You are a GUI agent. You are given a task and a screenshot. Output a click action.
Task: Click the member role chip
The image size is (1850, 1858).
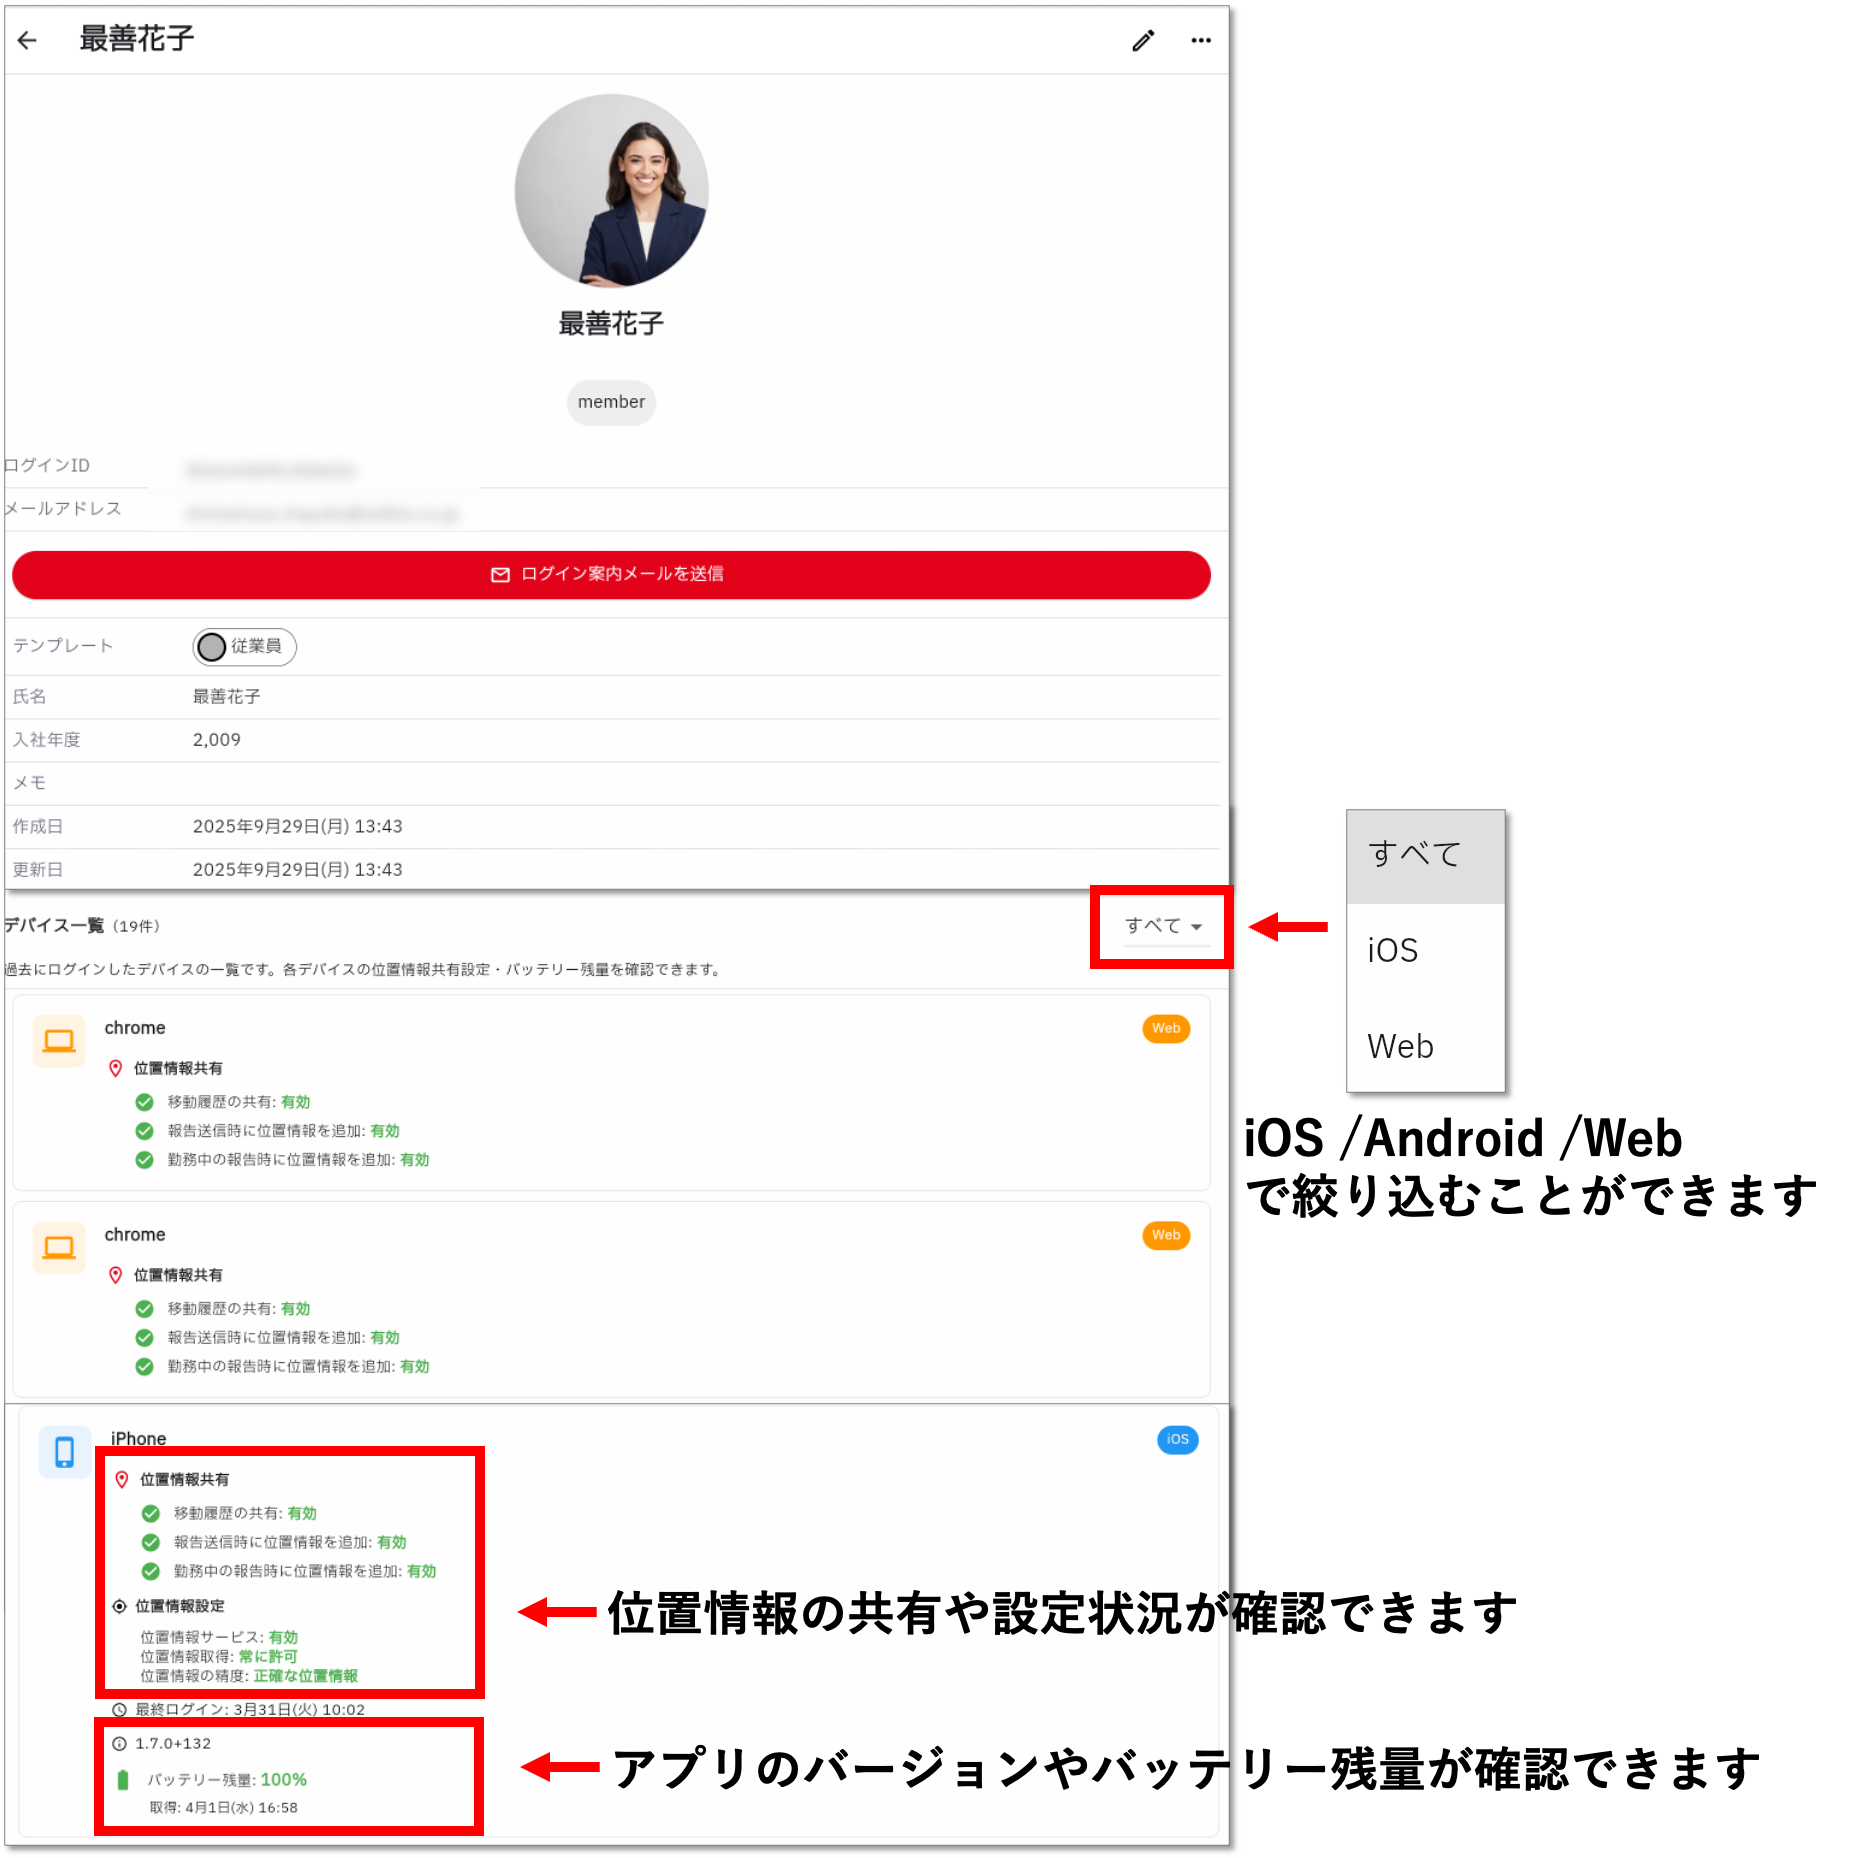[x=611, y=402]
